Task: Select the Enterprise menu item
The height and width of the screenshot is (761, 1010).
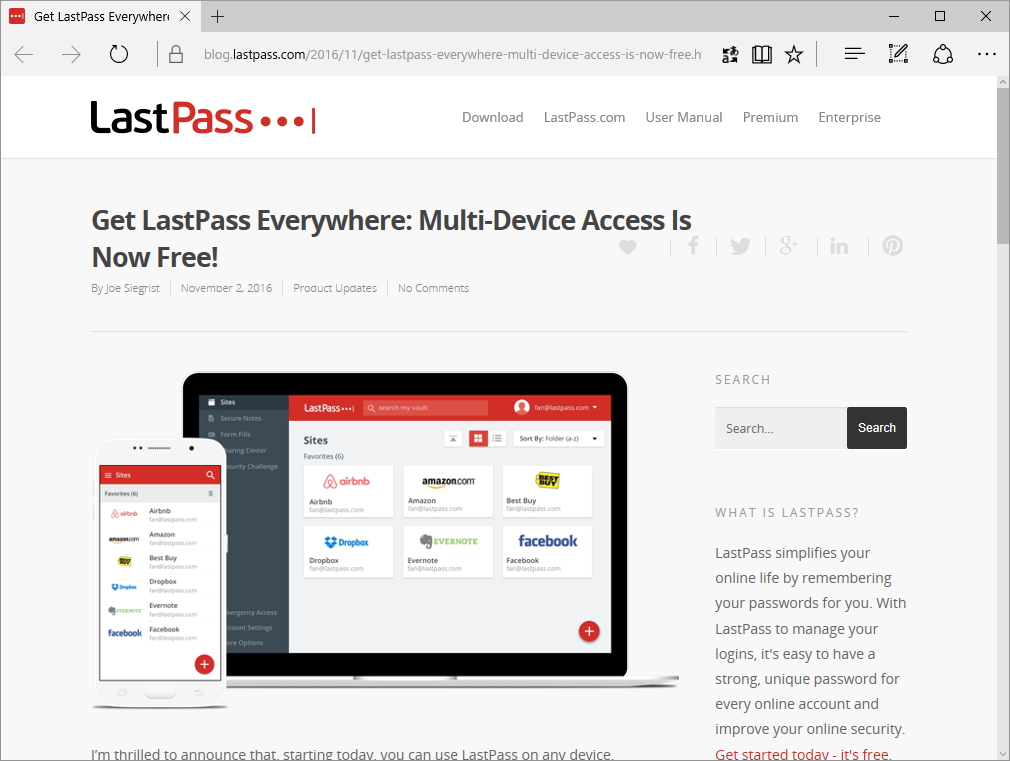Action: click(x=849, y=117)
